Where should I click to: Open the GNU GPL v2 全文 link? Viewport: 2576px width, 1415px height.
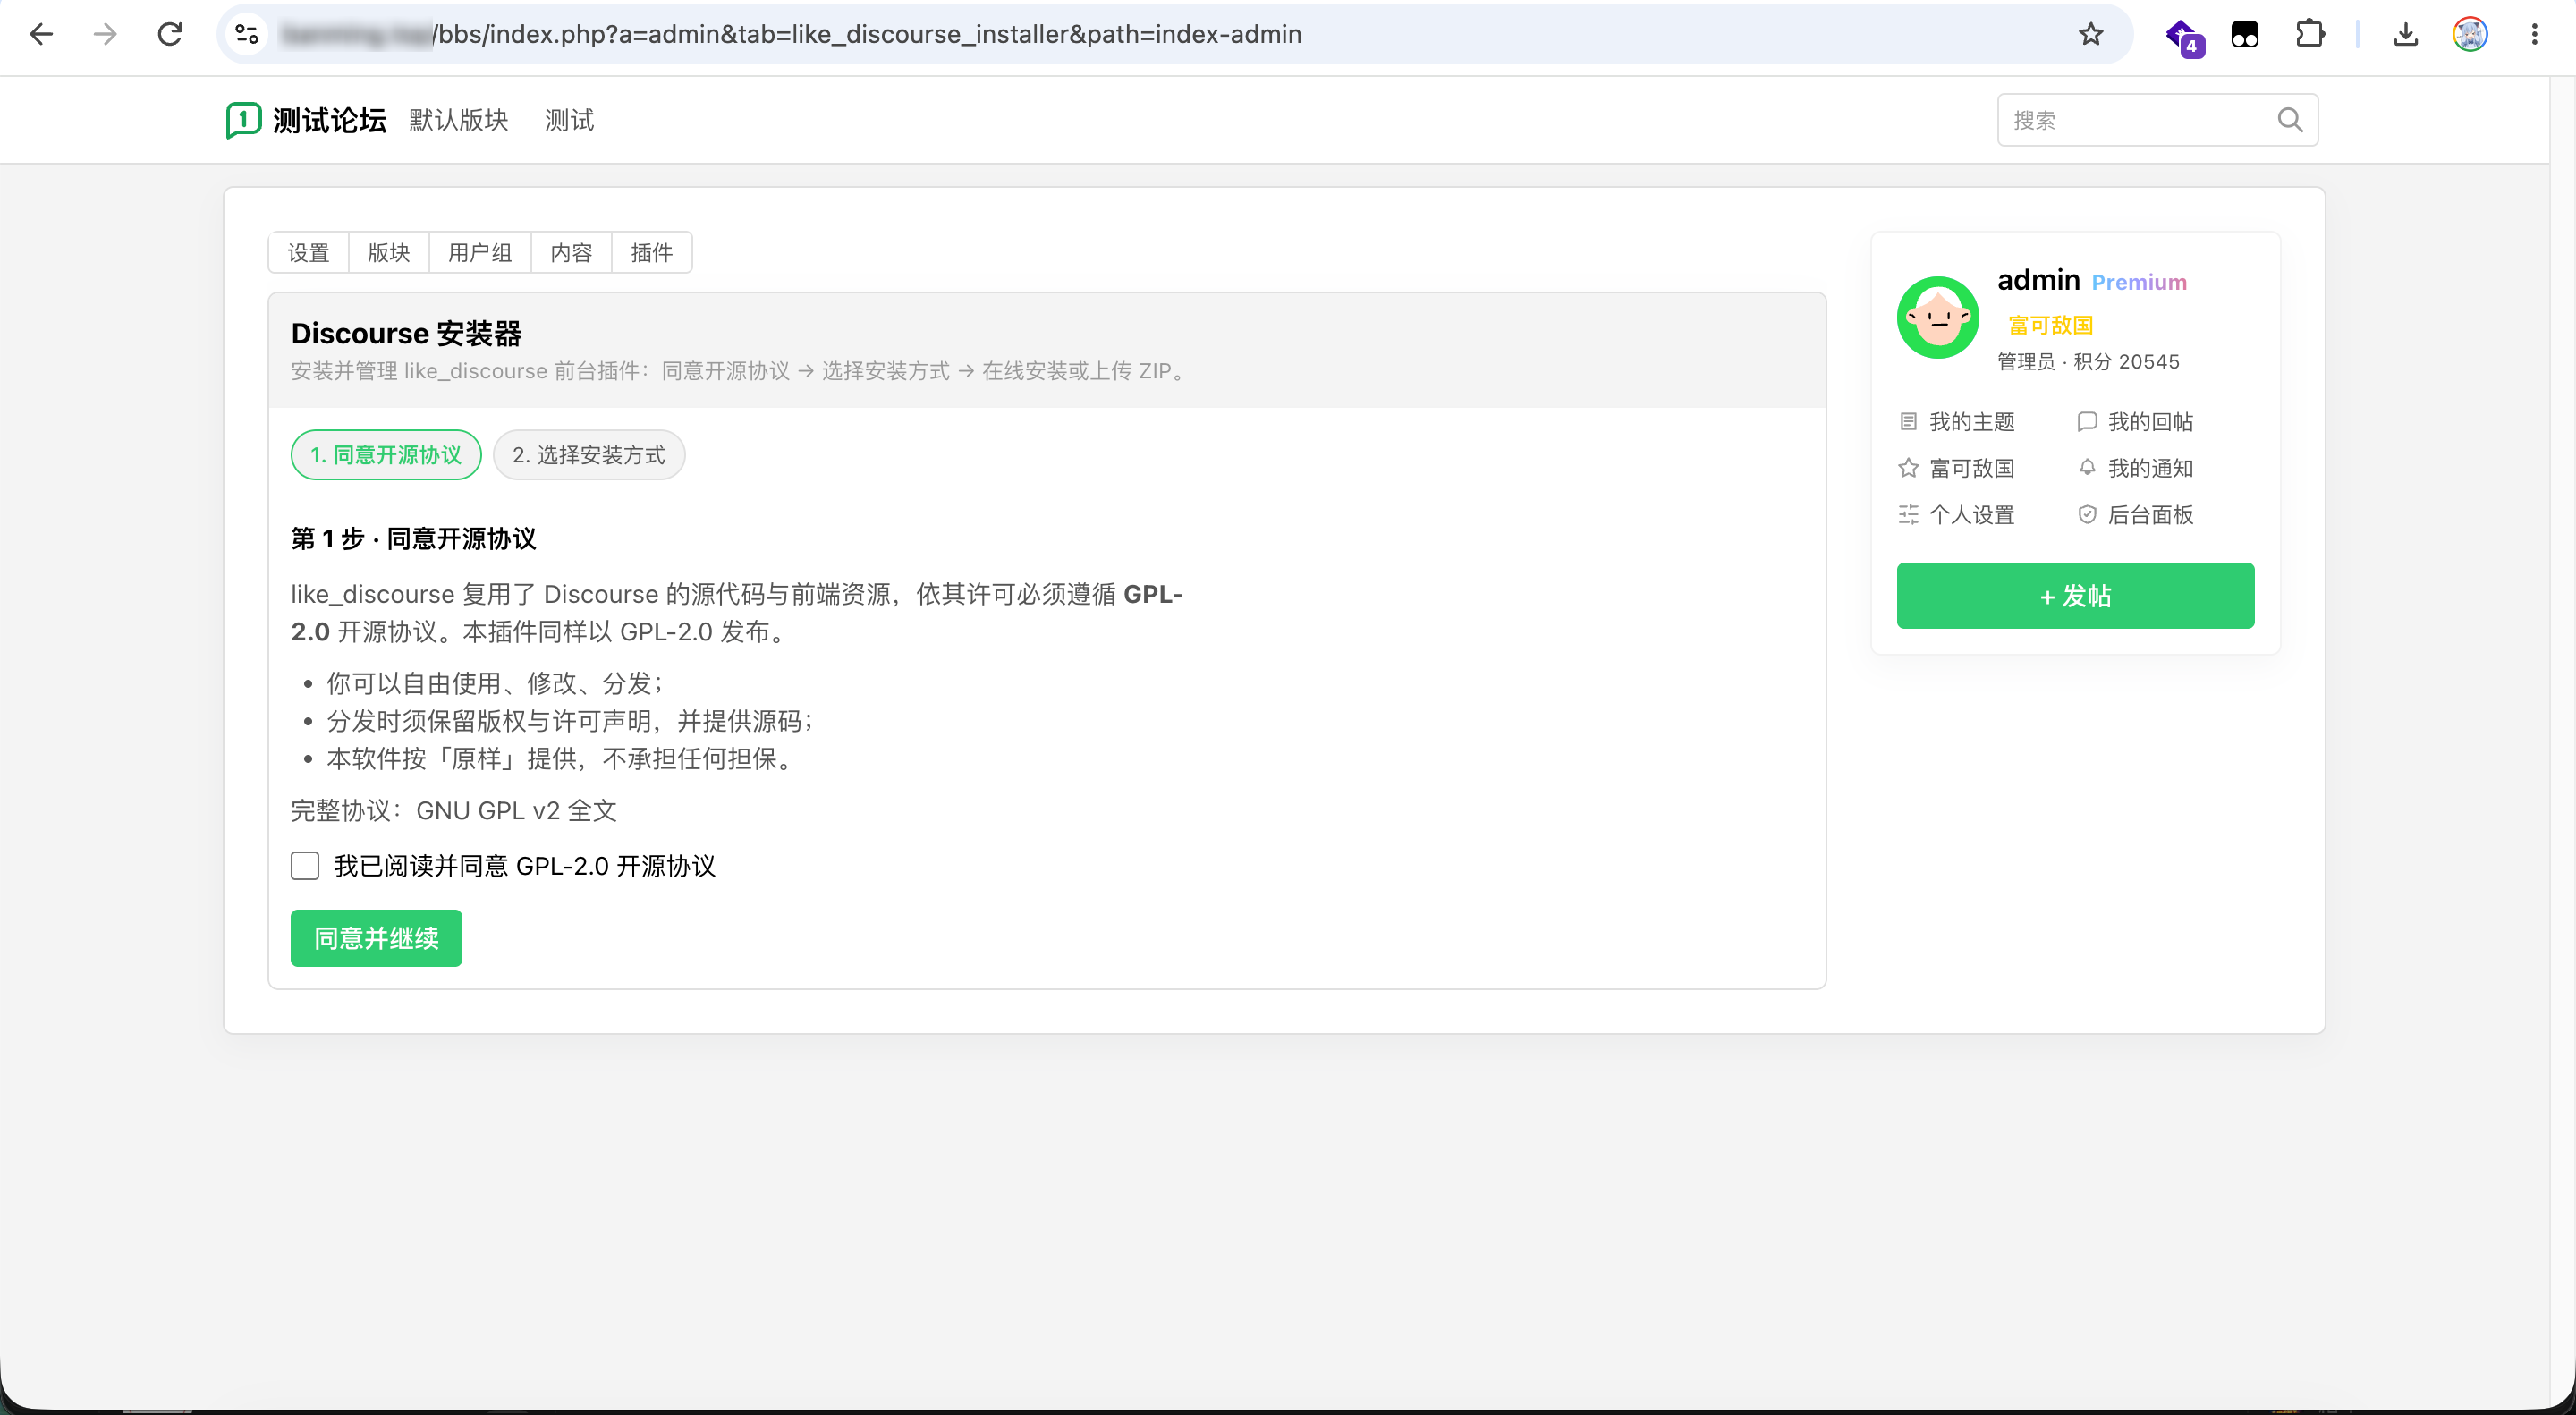click(x=516, y=811)
